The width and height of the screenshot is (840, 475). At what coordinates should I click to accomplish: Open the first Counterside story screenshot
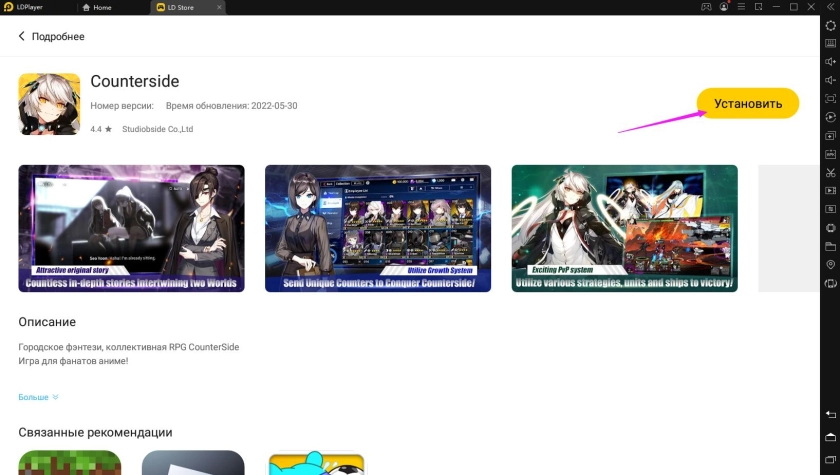coord(131,228)
